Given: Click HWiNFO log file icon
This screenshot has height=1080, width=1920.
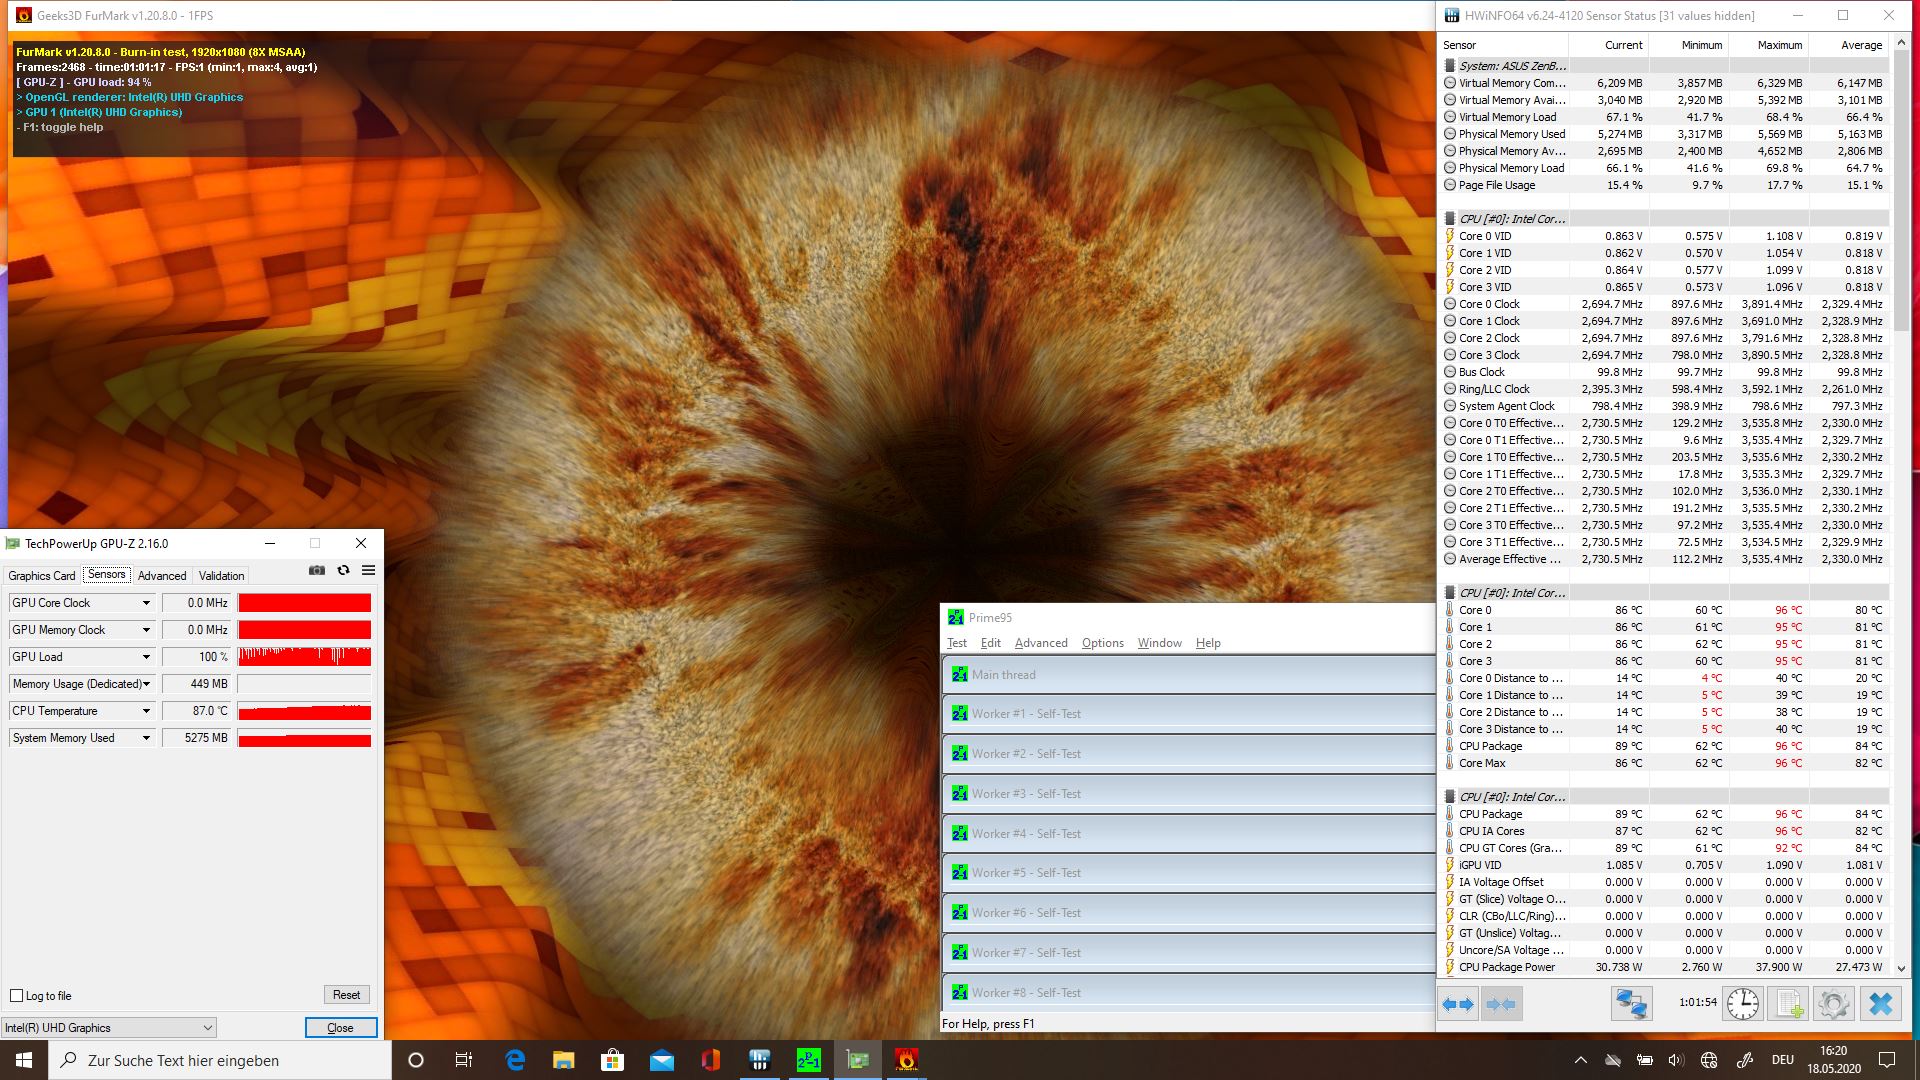Looking at the screenshot, I should (x=1788, y=1004).
